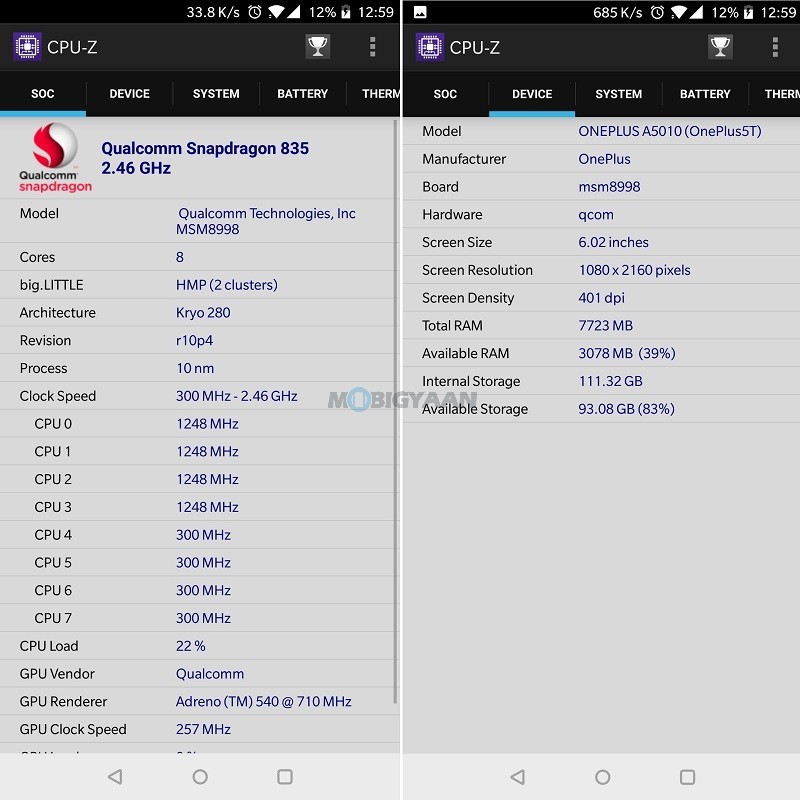Open overflow menu in right CPU-Z screen
Image resolution: width=800 pixels, height=800 pixels.
[x=775, y=47]
